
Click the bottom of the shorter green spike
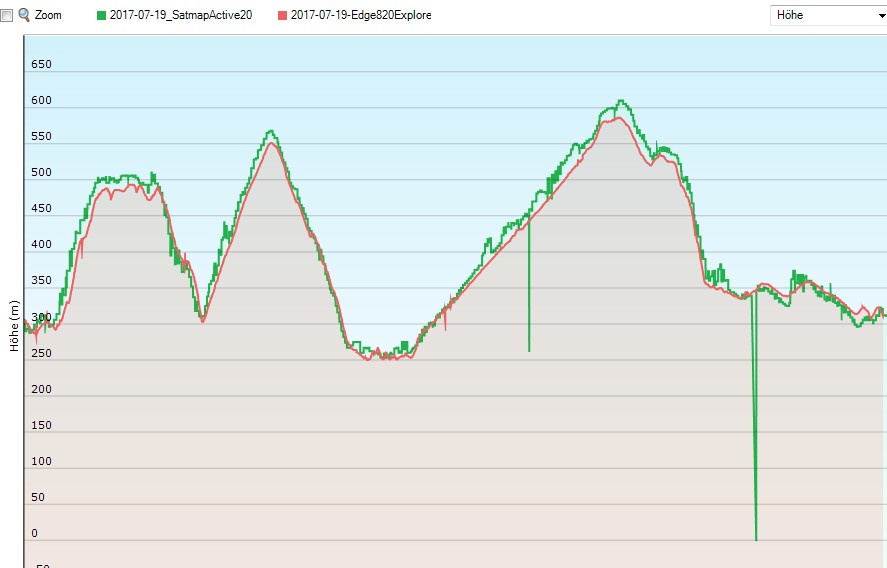coord(529,350)
